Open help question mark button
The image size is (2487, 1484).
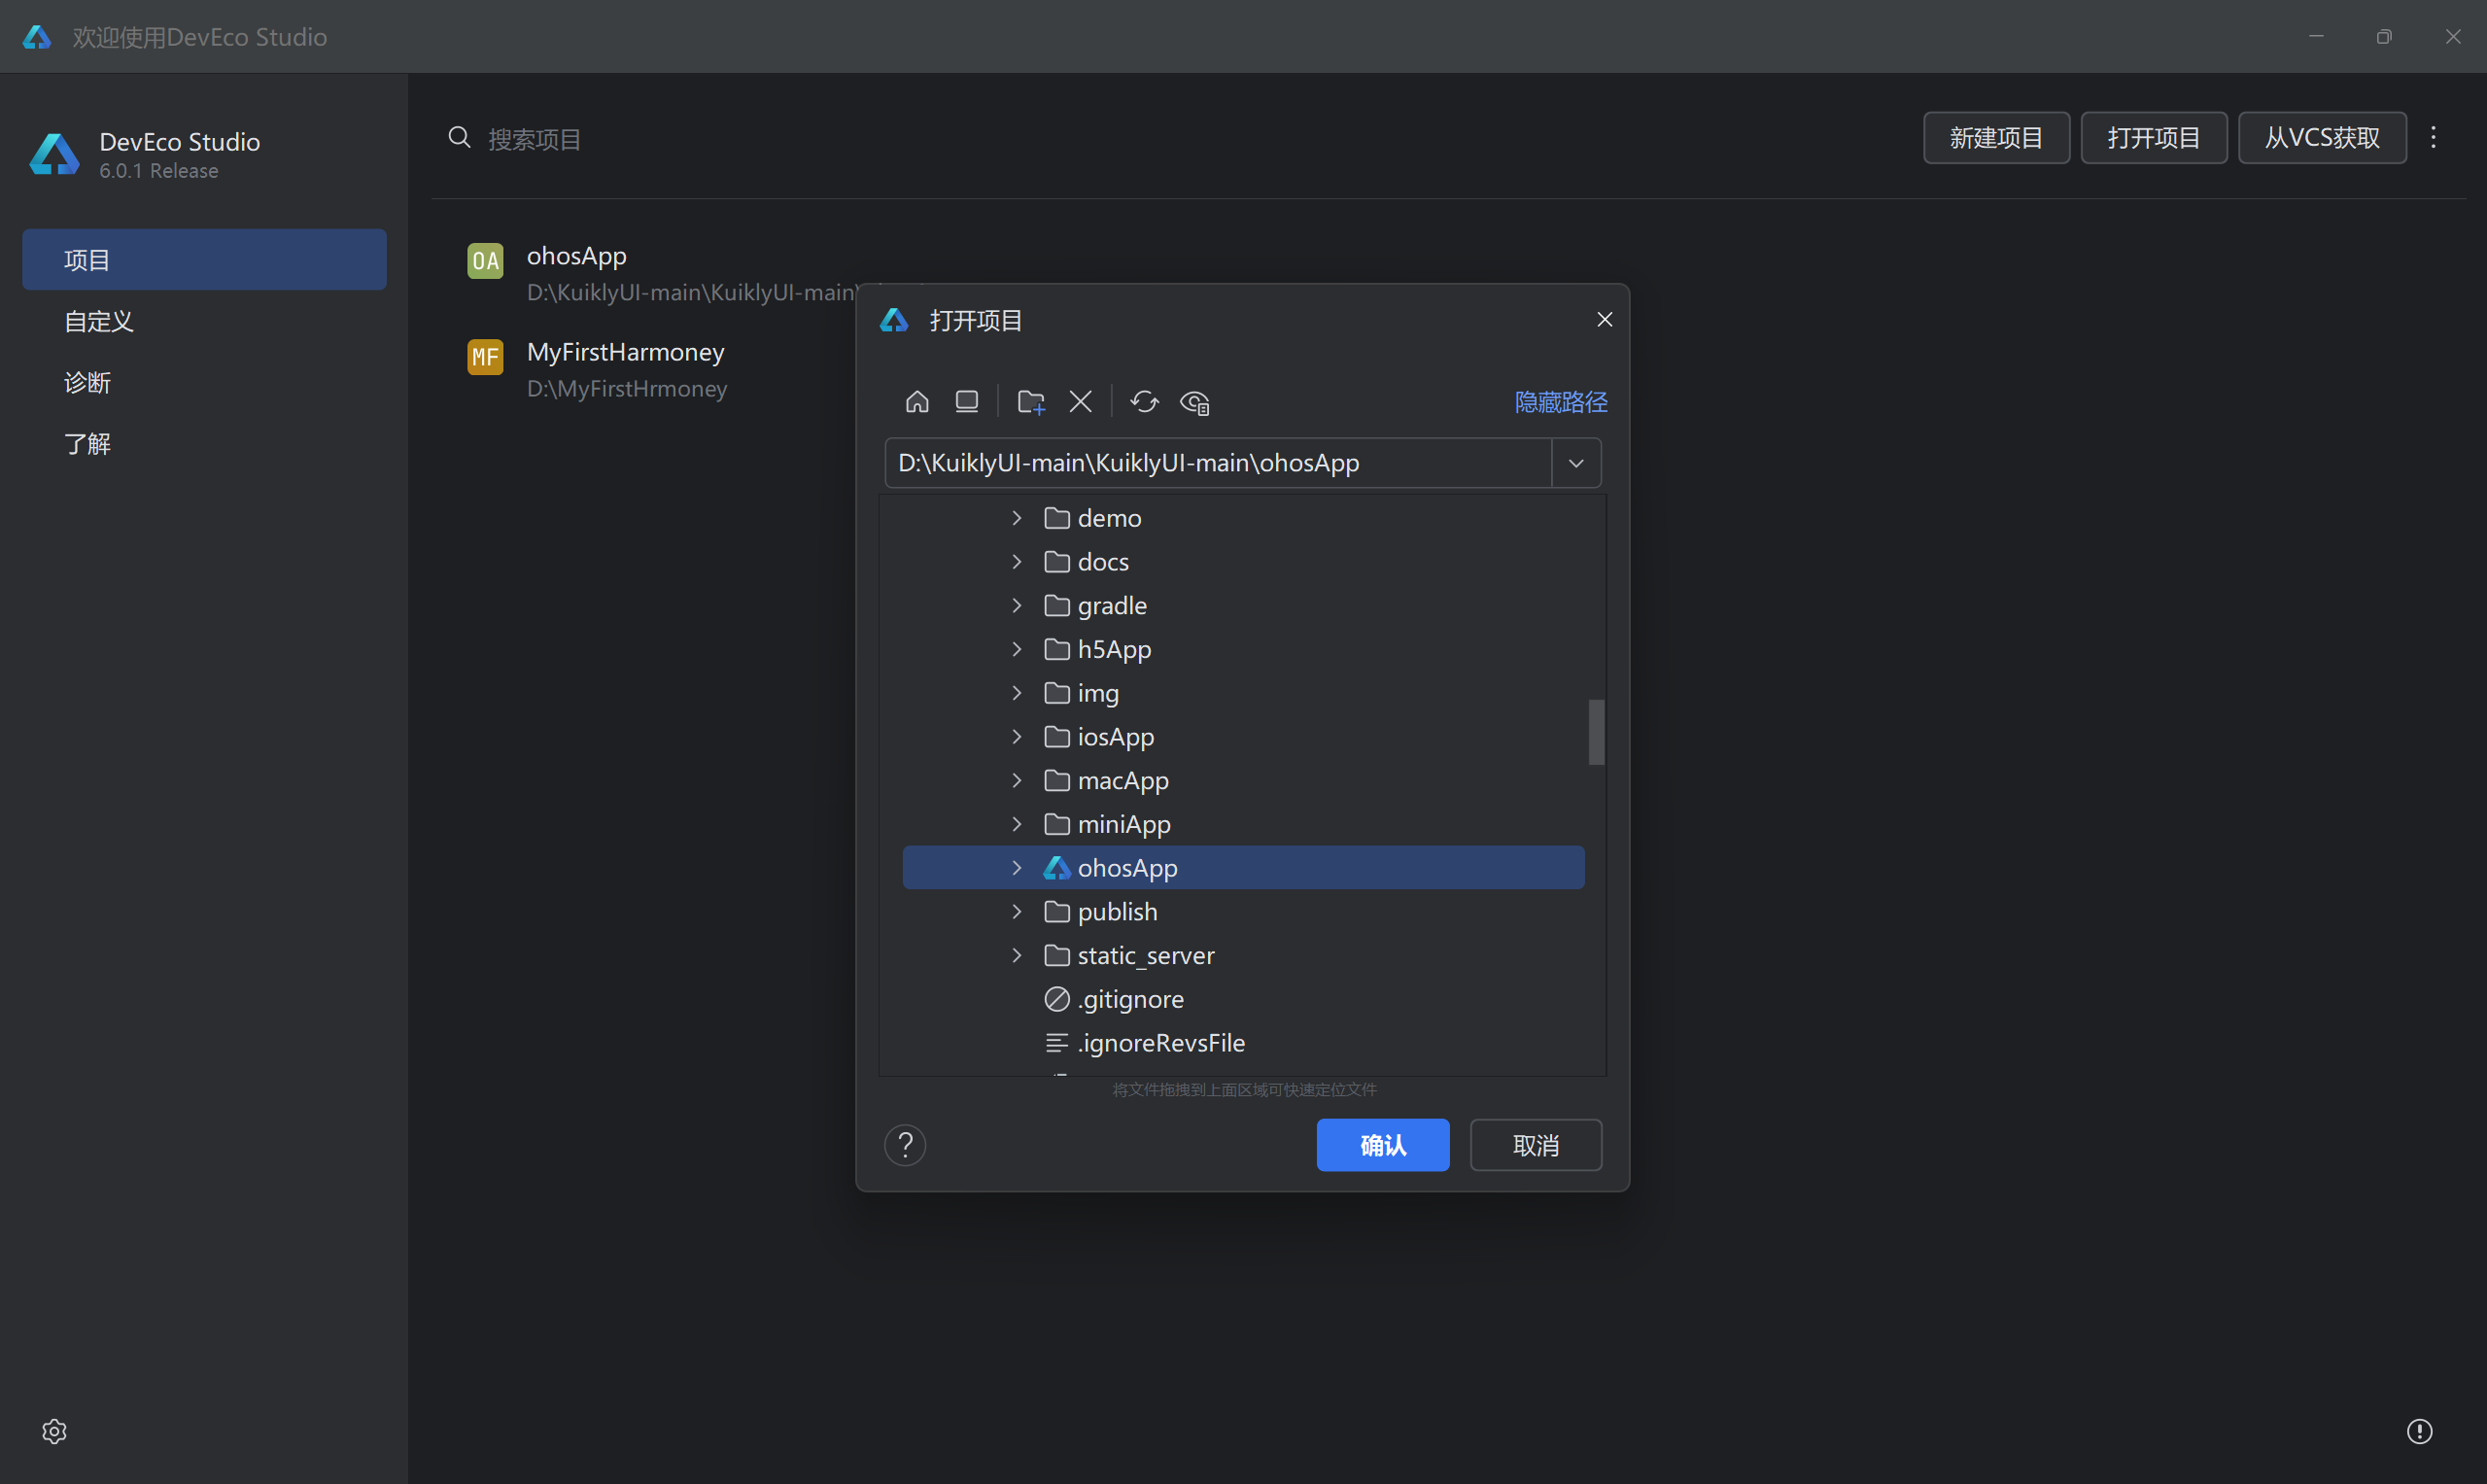point(905,1145)
